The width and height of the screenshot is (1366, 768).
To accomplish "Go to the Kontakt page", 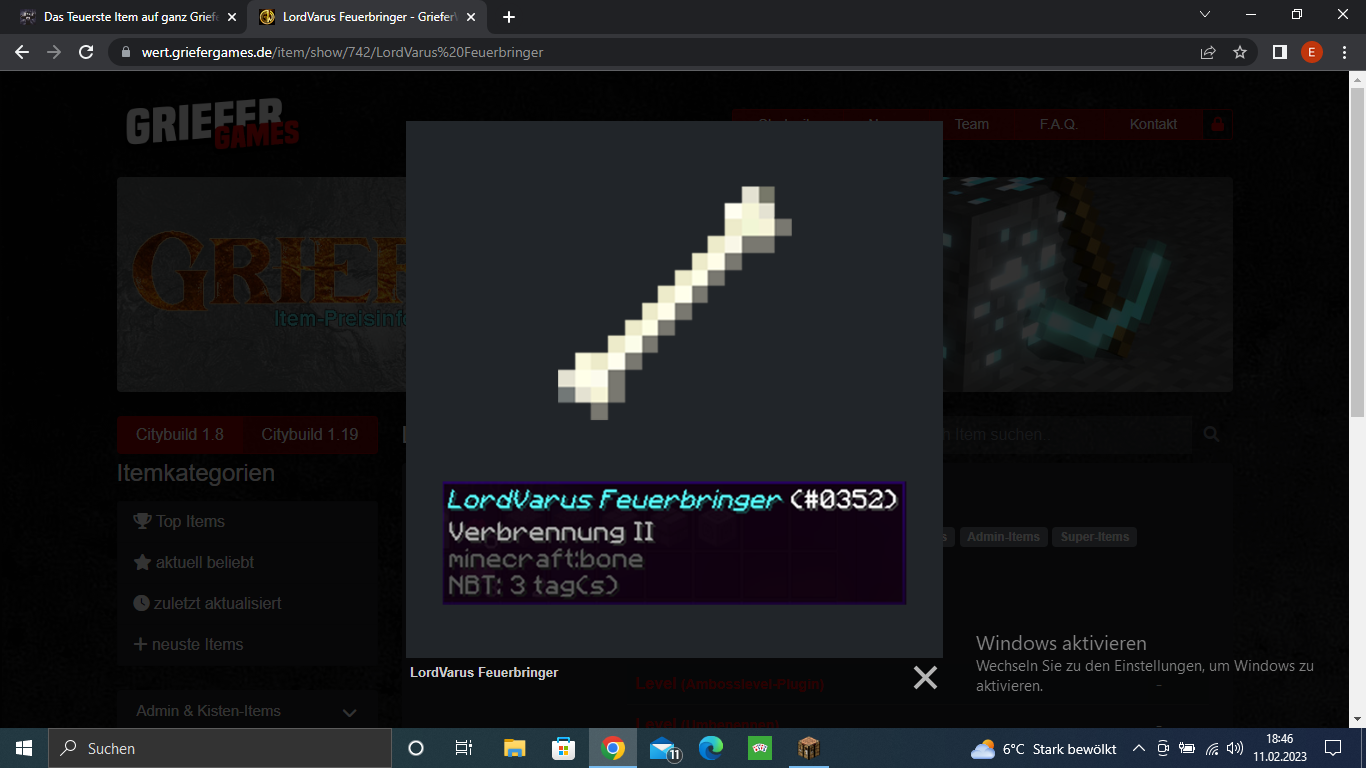I will (x=1153, y=124).
